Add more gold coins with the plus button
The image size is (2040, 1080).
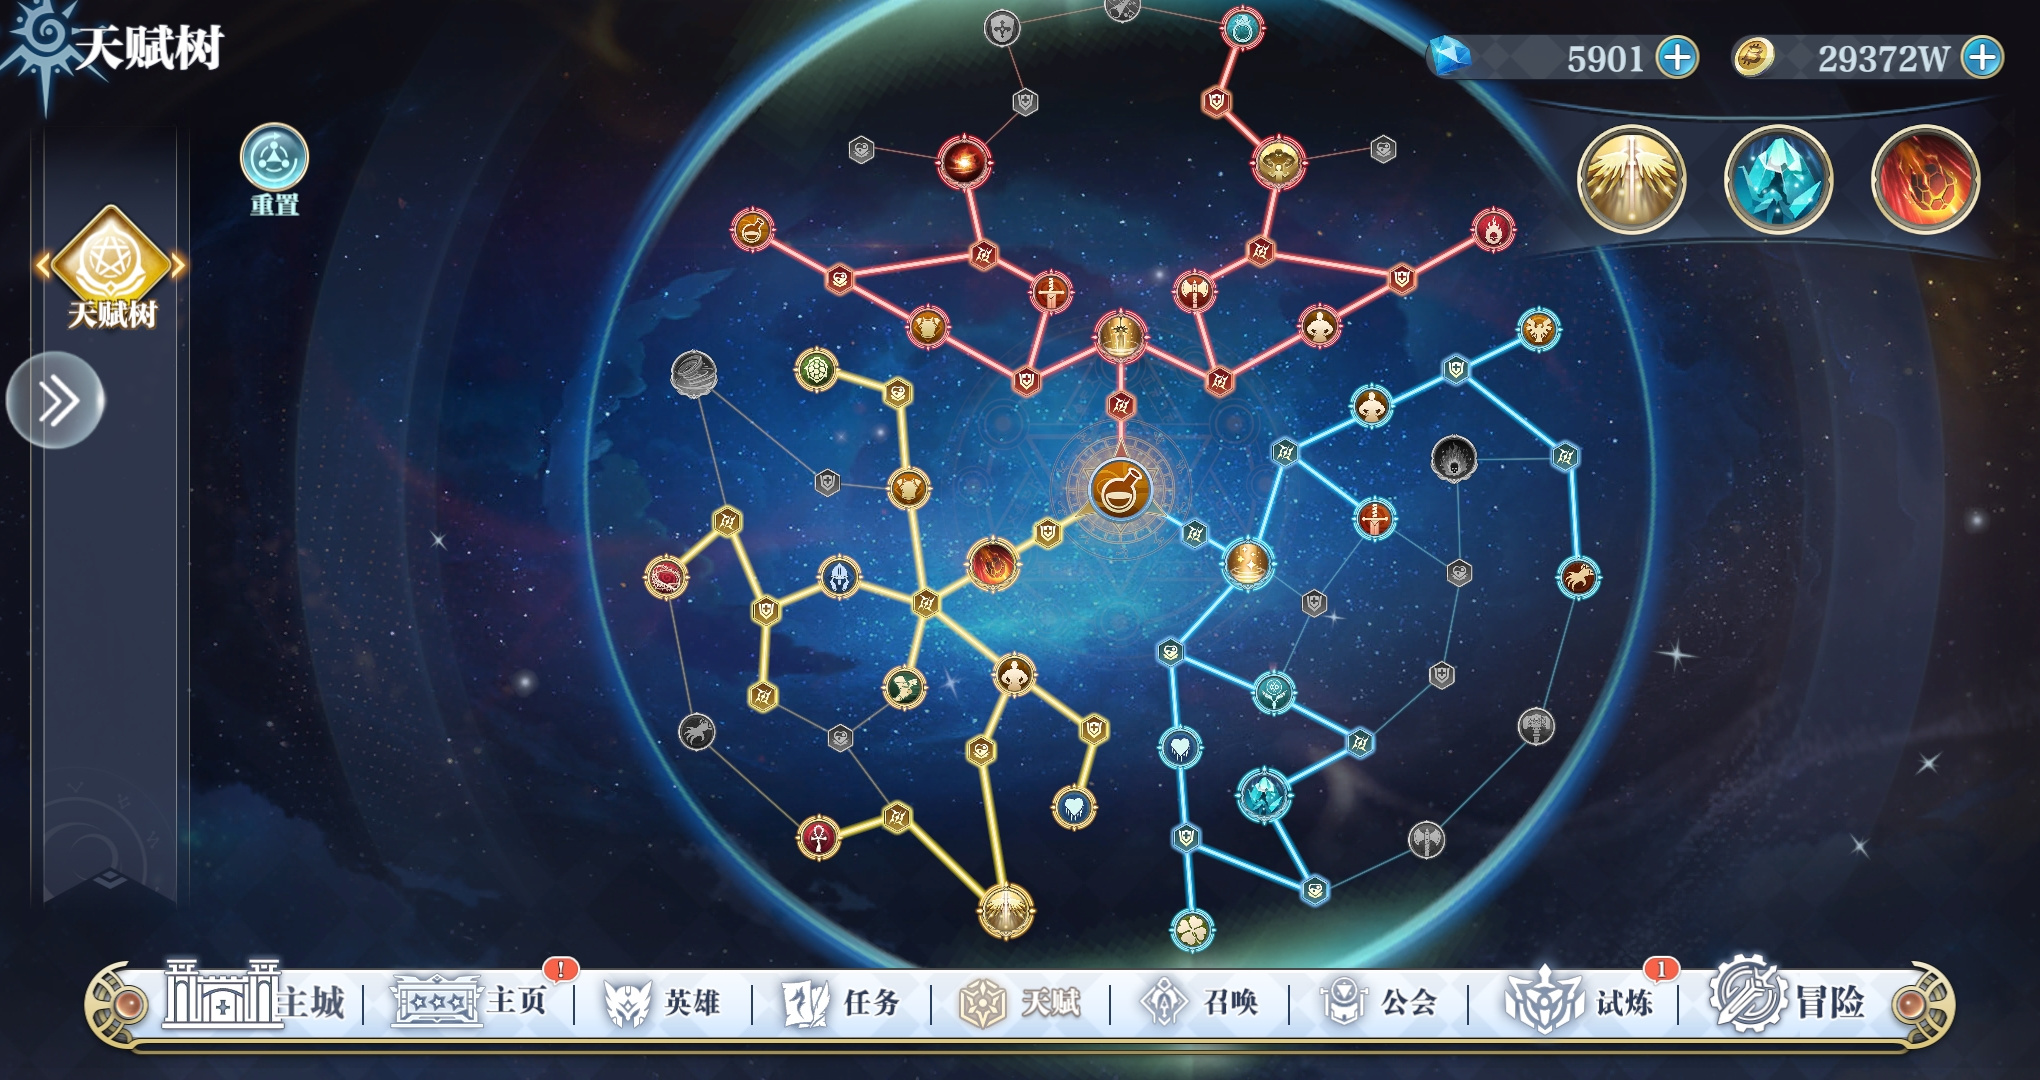tap(1981, 57)
